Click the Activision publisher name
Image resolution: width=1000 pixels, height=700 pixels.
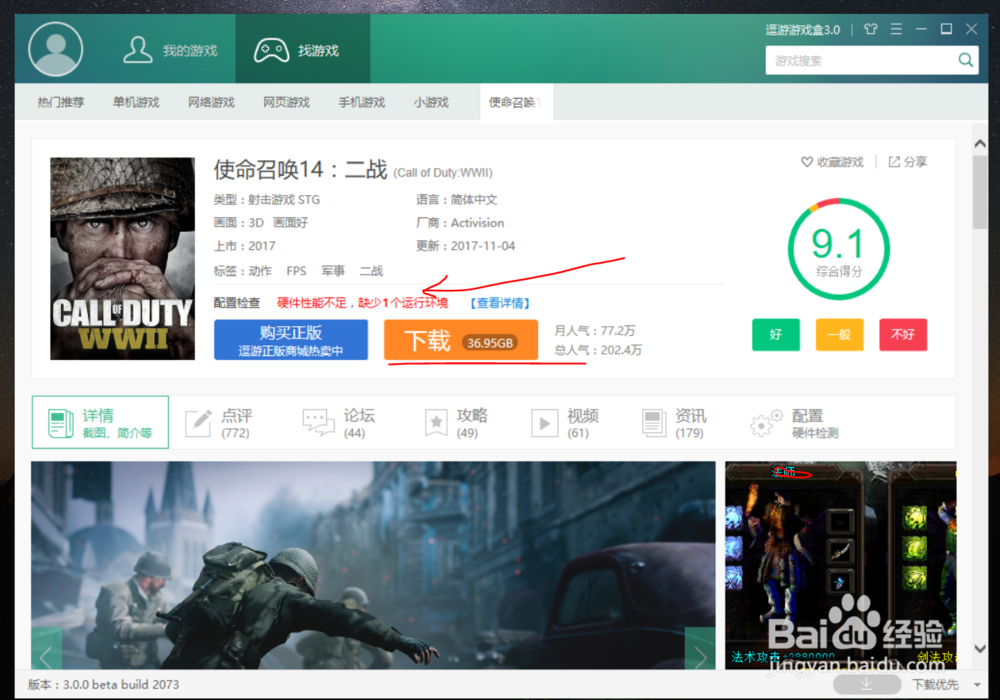[477, 223]
